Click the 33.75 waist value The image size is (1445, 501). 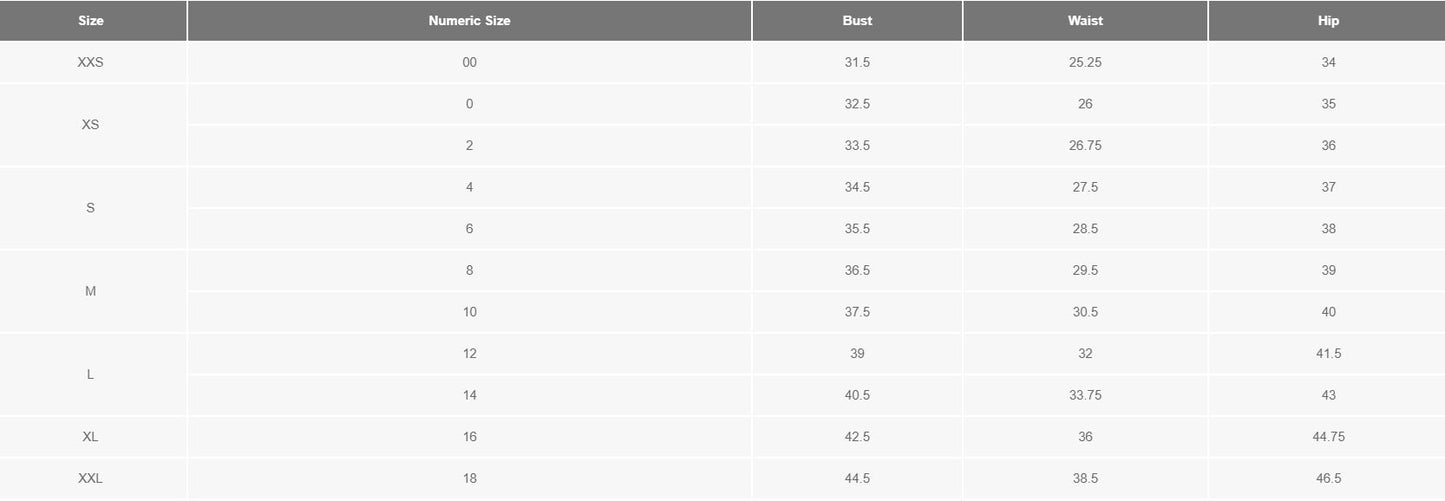1085,395
